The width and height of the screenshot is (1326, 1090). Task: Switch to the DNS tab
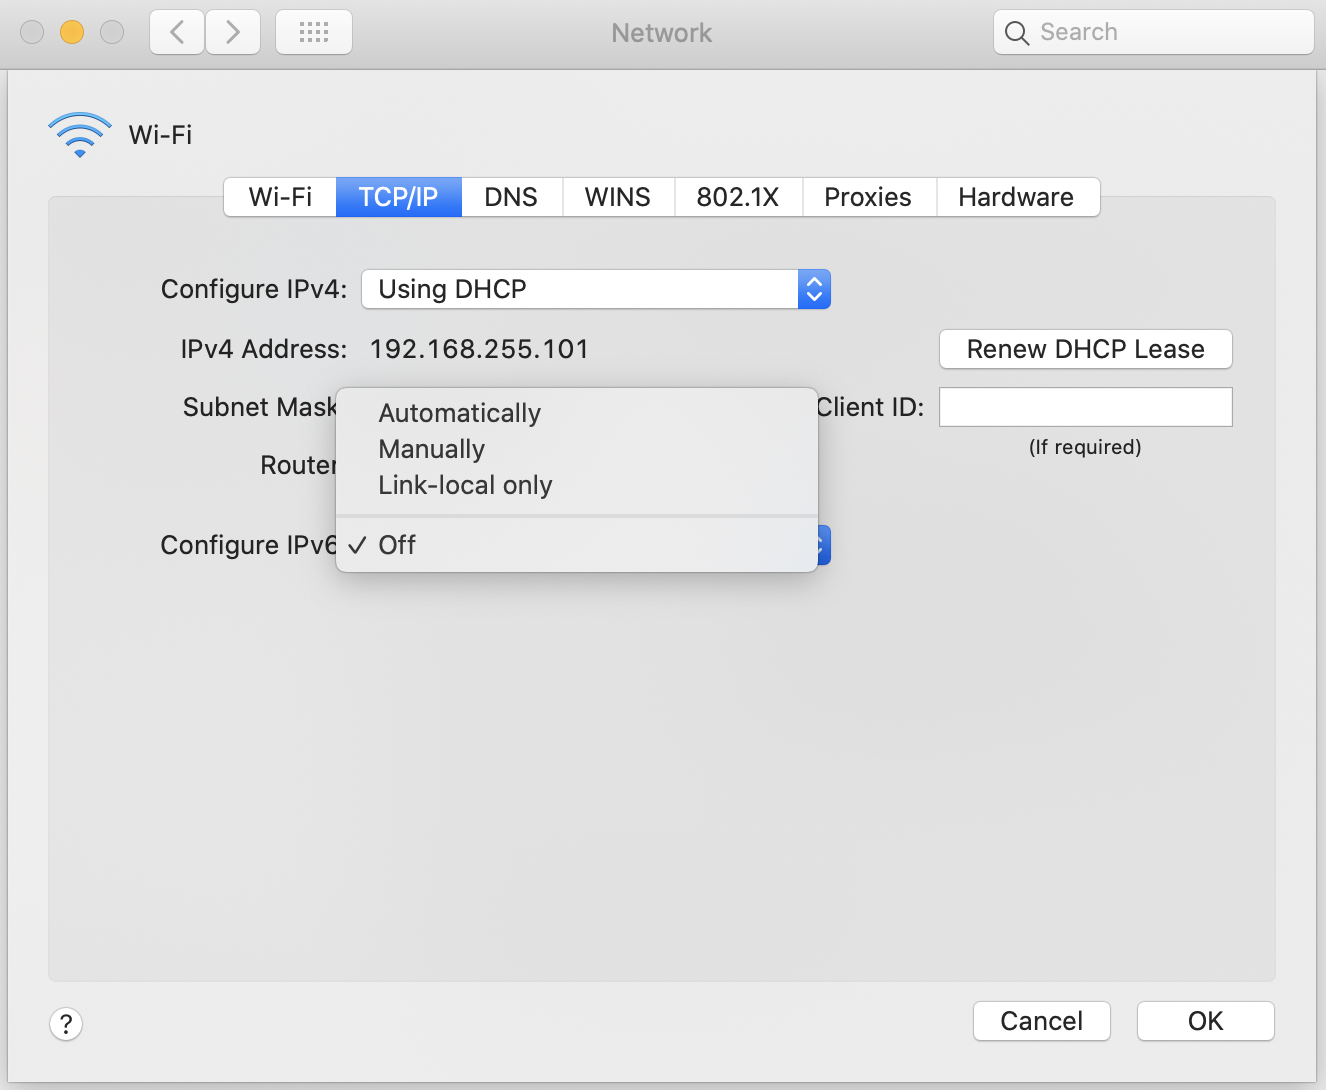pyautogui.click(x=511, y=197)
